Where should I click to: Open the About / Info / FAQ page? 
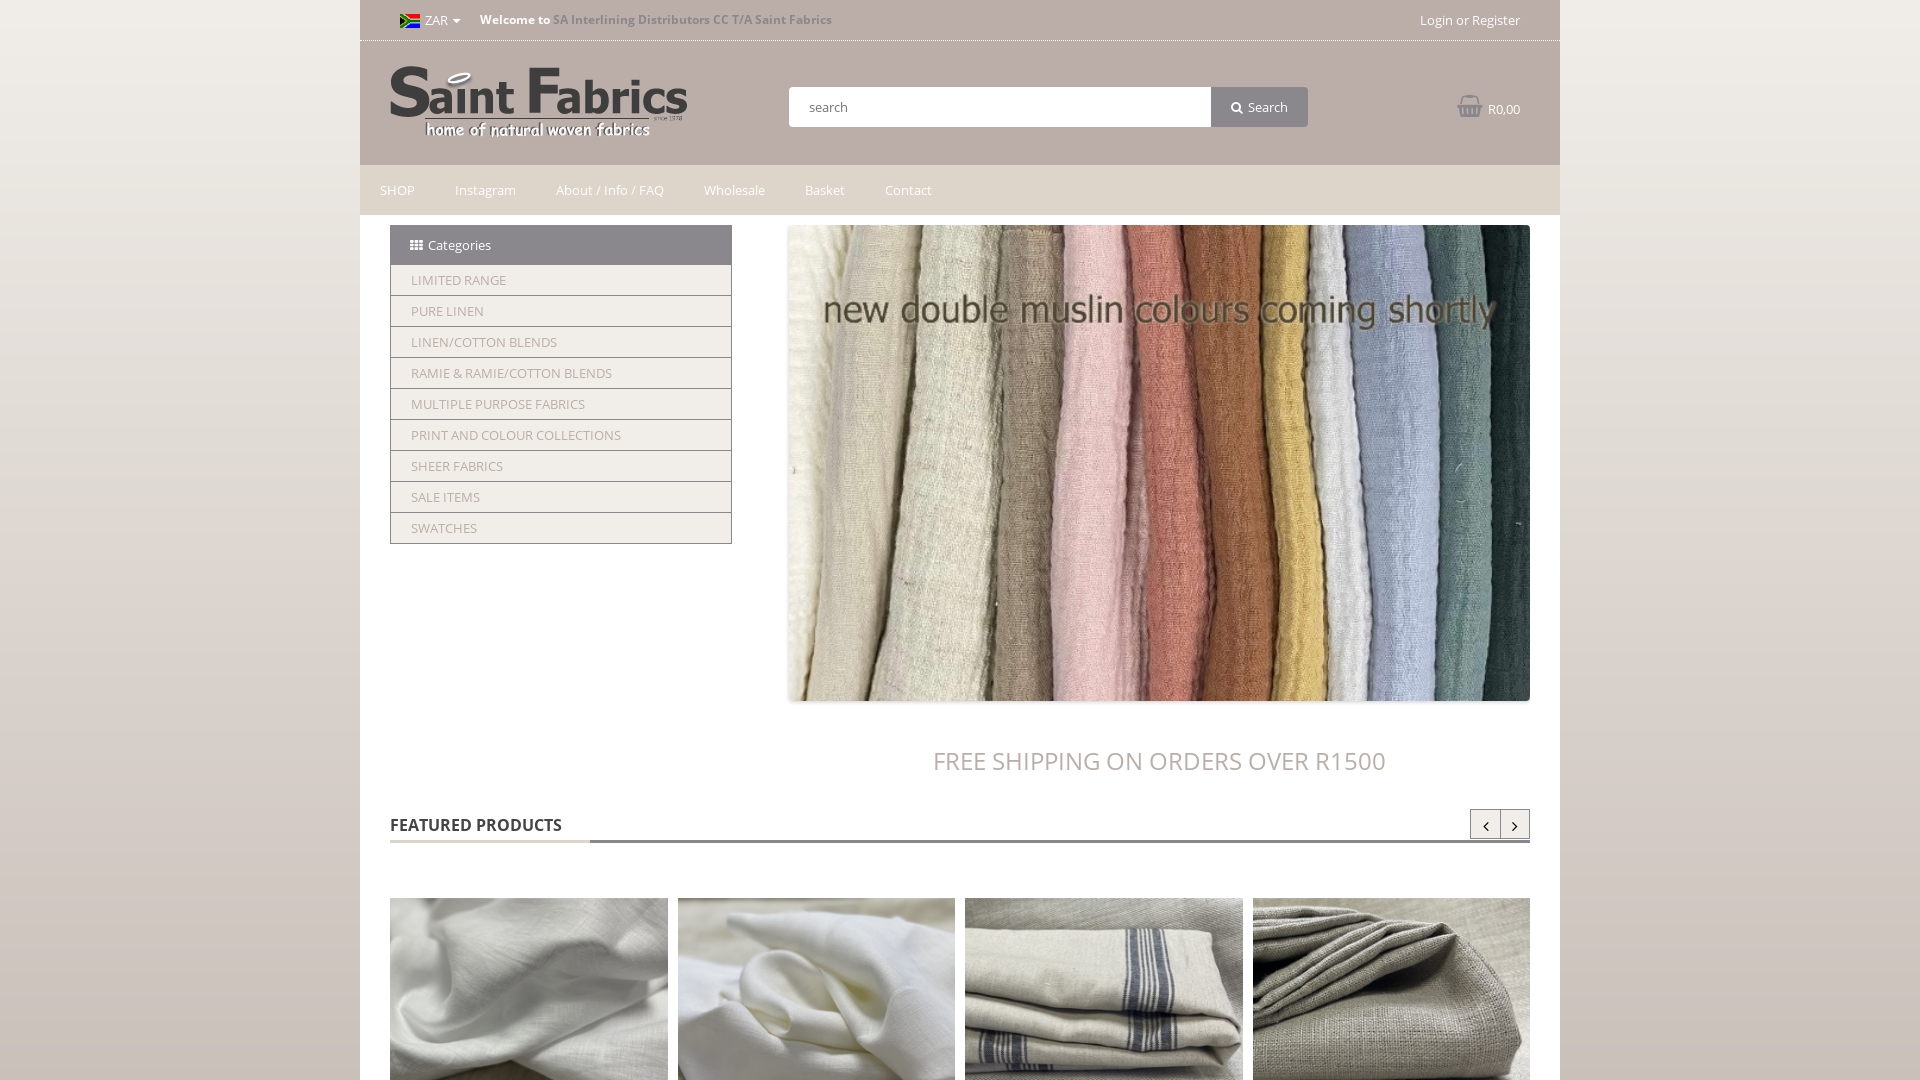click(x=609, y=190)
